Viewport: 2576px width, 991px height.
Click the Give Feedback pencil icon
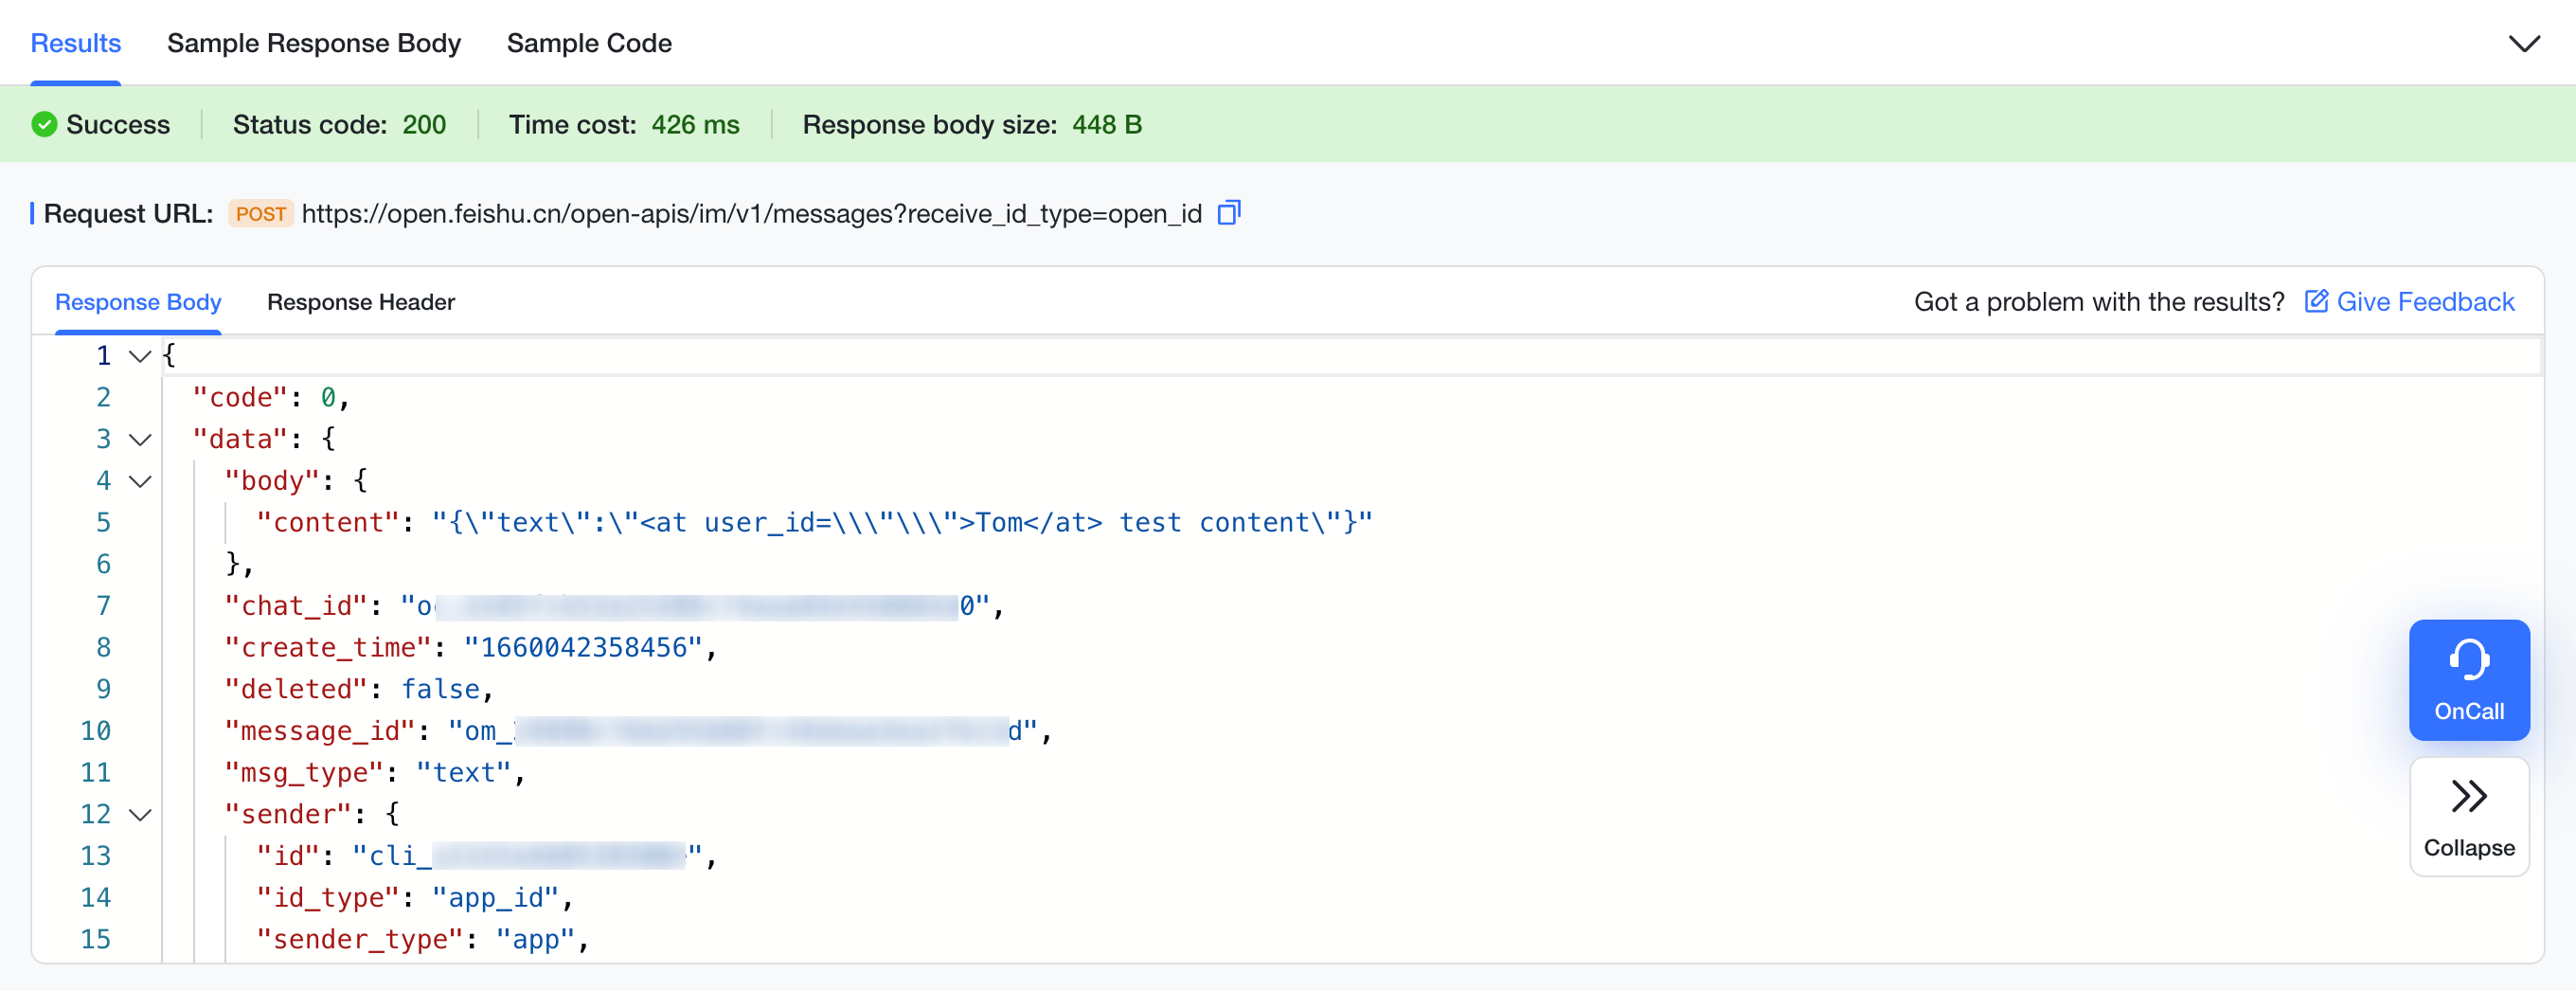(x=2316, y=302)
